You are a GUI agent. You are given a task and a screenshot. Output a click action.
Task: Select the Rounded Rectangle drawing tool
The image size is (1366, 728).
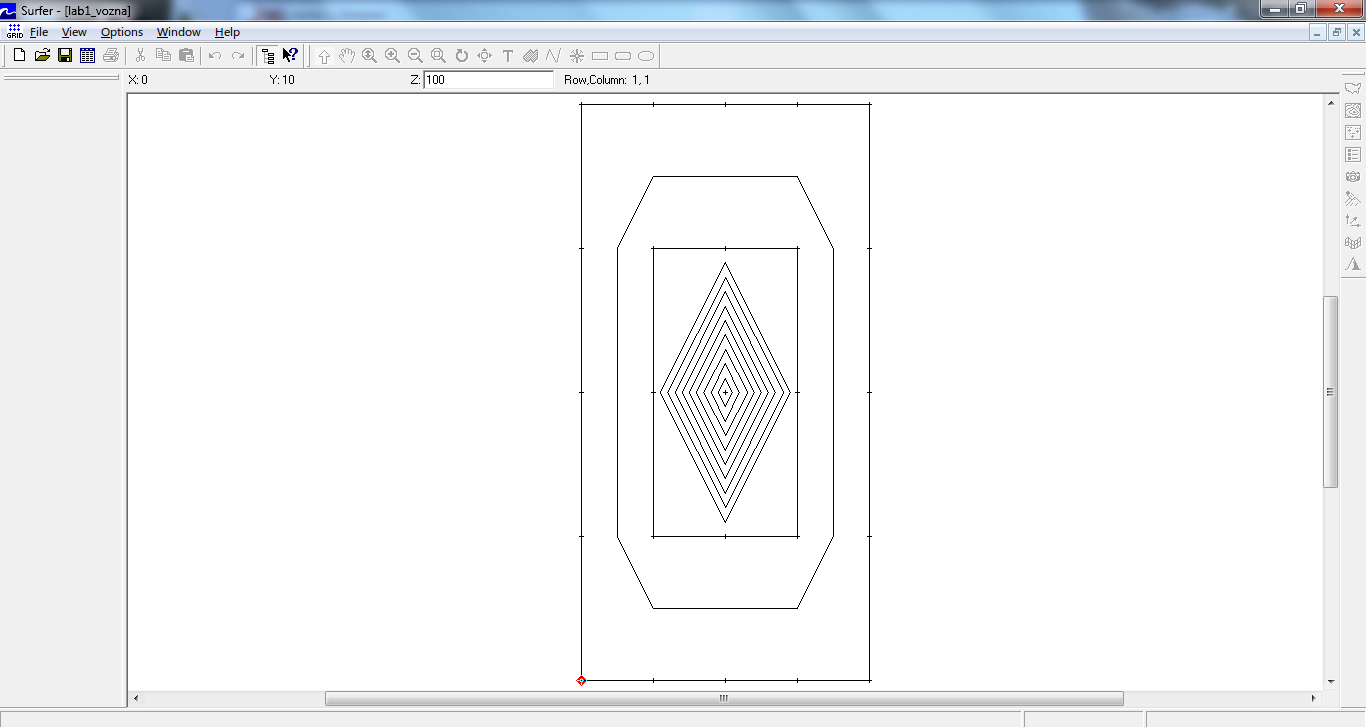[x=623, y=56]
